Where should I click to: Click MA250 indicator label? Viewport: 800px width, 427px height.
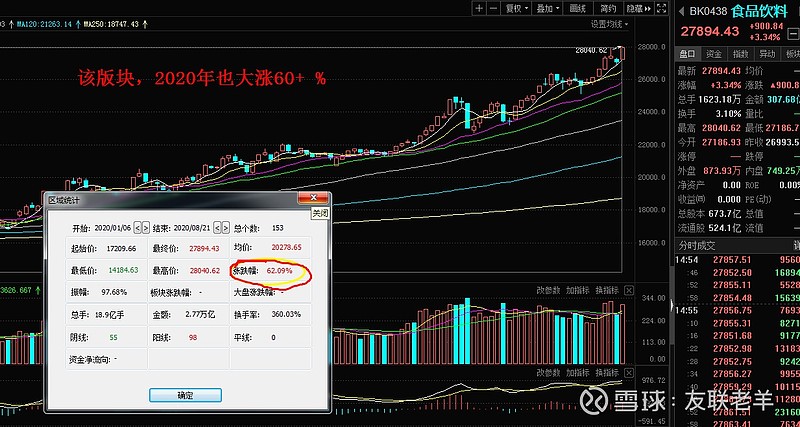(112, 24)
